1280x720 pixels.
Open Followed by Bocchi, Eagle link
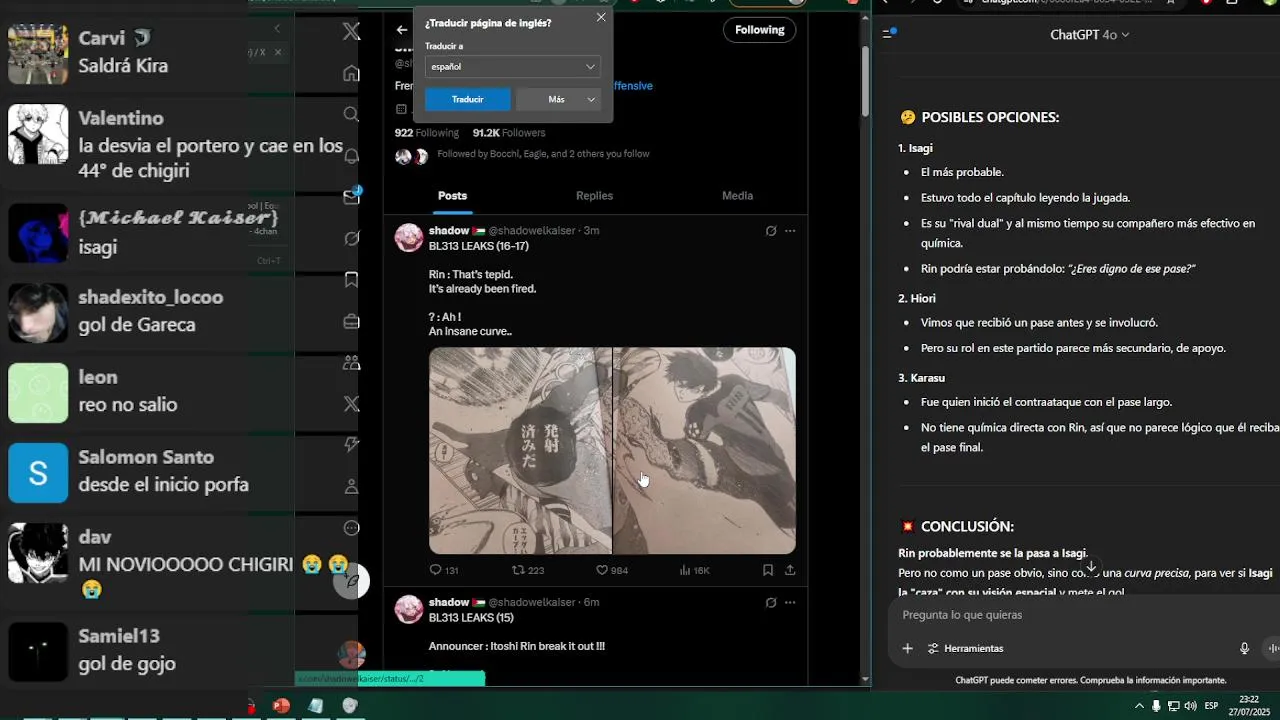[x=543, y=154]
